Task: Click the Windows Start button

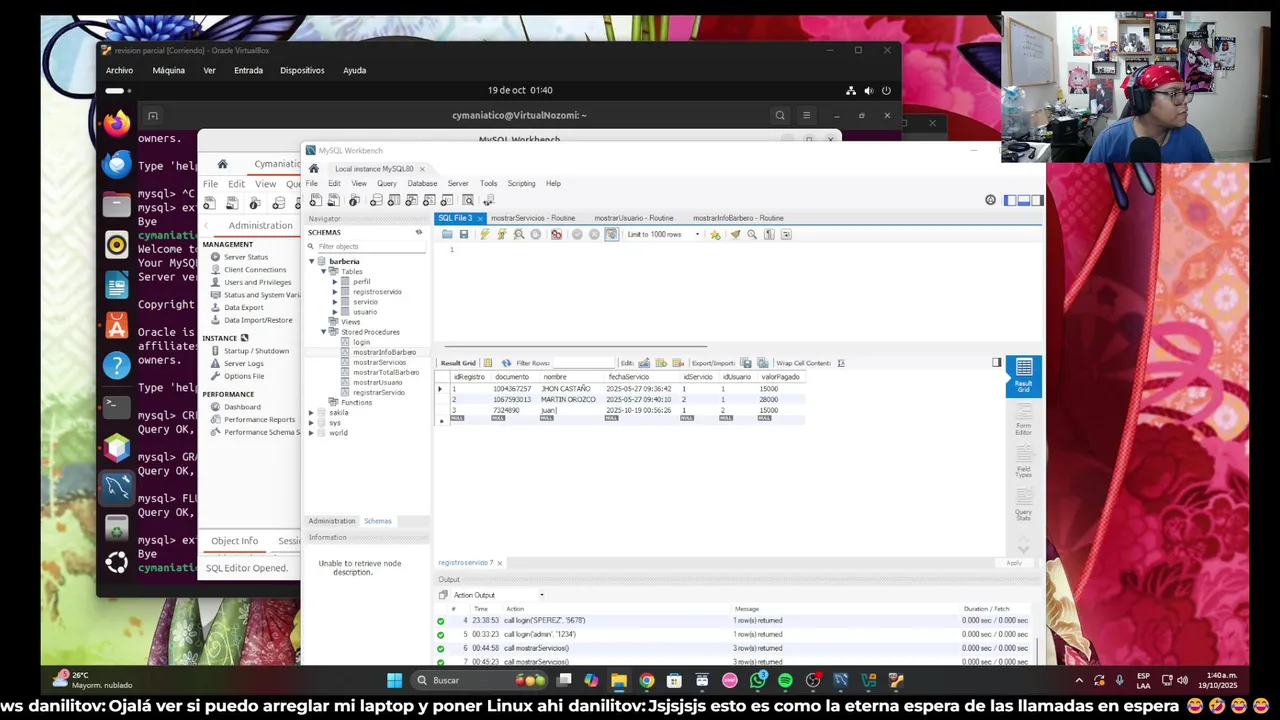Action: 394,680
